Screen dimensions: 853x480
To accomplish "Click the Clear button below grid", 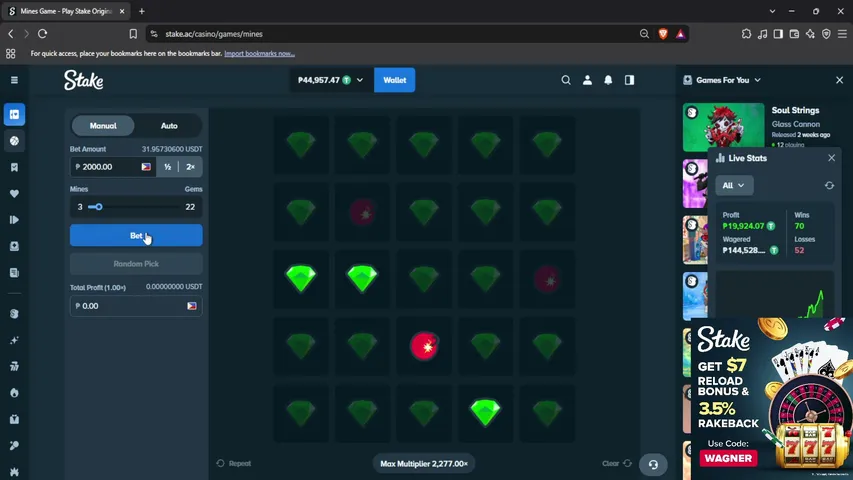I will [617, 464].
